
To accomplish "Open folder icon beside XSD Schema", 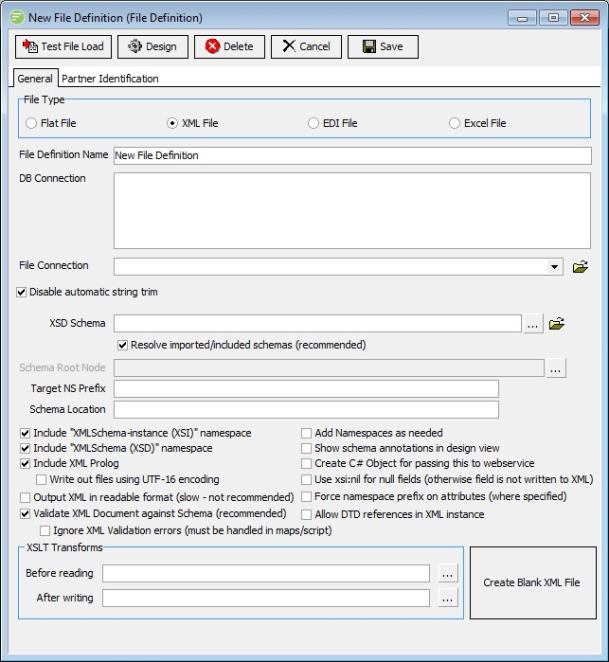I will (x=557, y=324).
